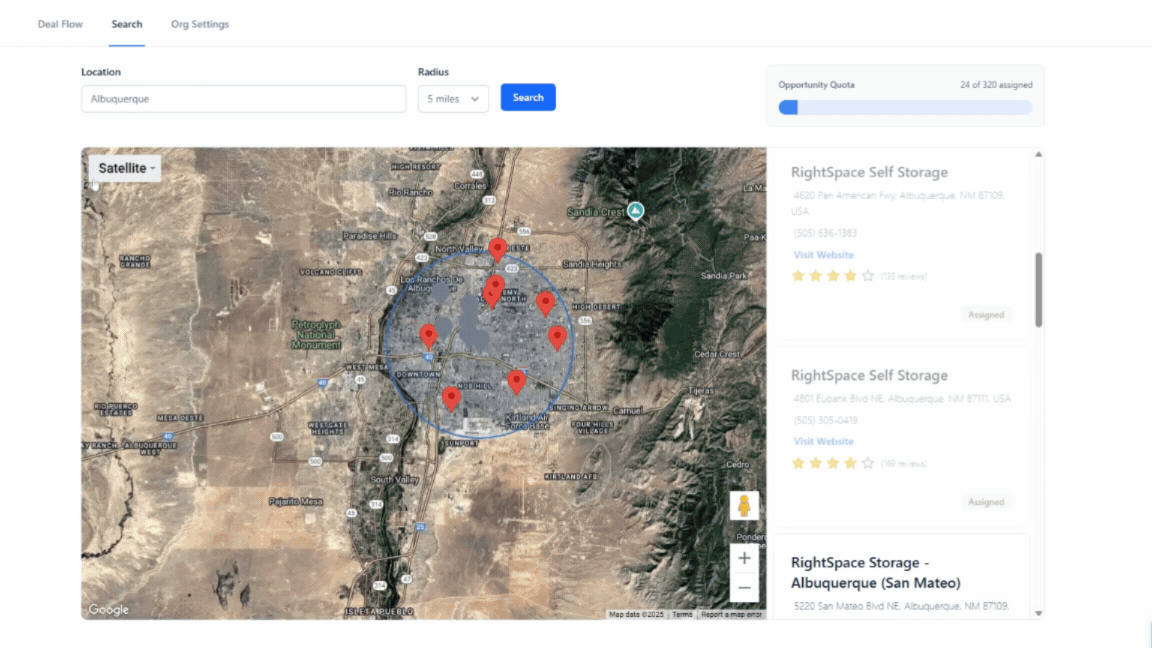Select the map pin southwest of Nob Hill
This screenshot has height=648, width=1152.
[451, 398]
